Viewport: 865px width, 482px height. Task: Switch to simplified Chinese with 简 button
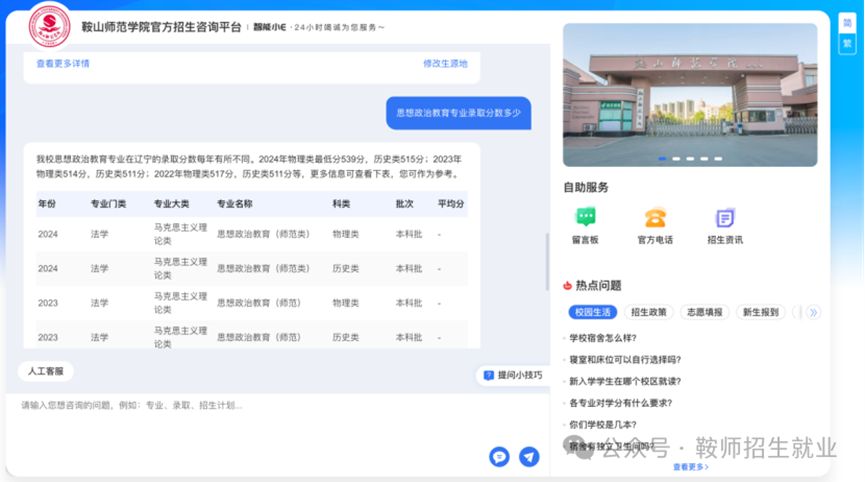847,24
